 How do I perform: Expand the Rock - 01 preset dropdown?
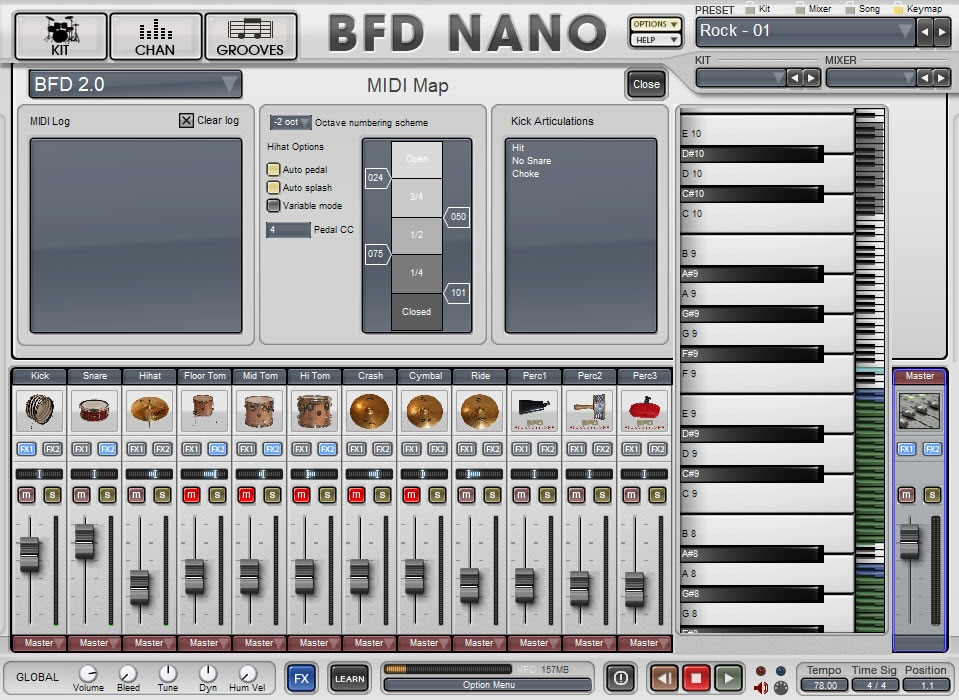805,31
